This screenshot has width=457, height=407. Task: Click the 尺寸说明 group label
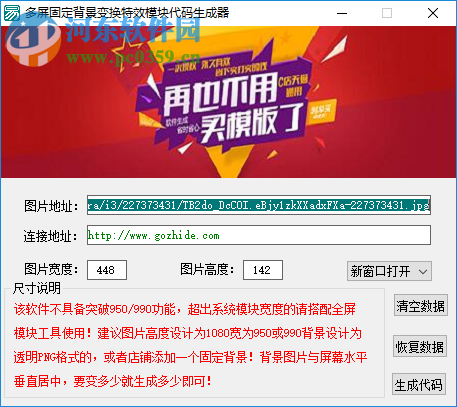tap(37, 288)
